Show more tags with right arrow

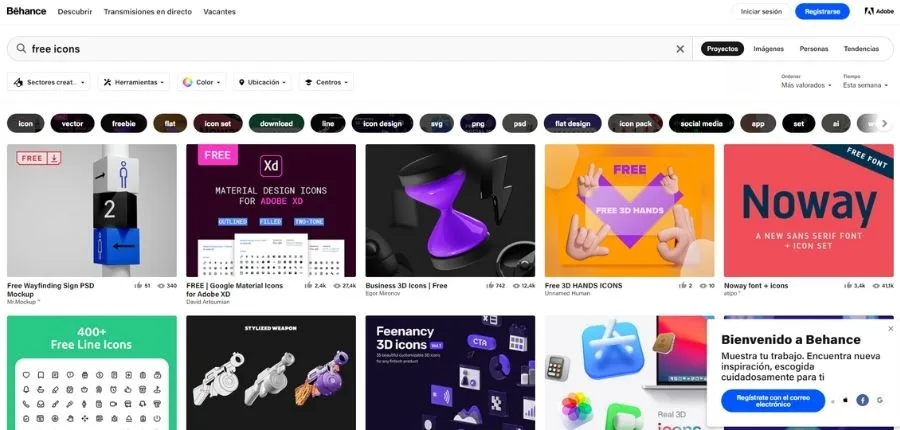tap(885, 123)
